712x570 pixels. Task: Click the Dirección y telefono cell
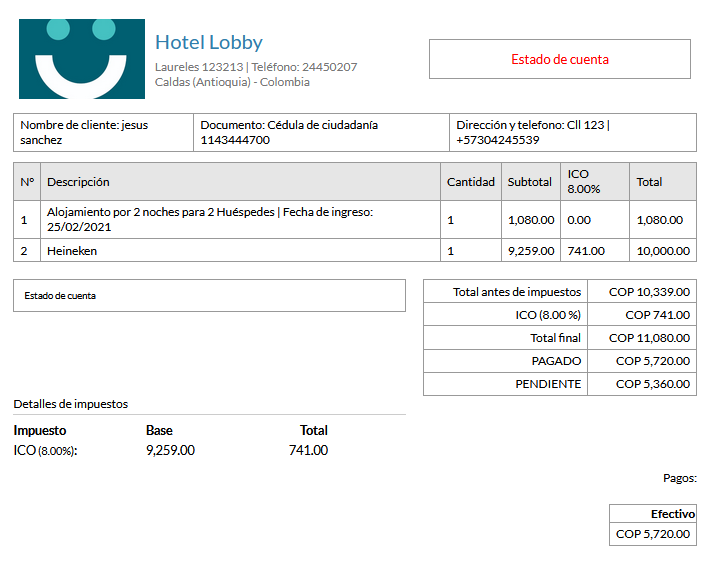pos(573,133)
